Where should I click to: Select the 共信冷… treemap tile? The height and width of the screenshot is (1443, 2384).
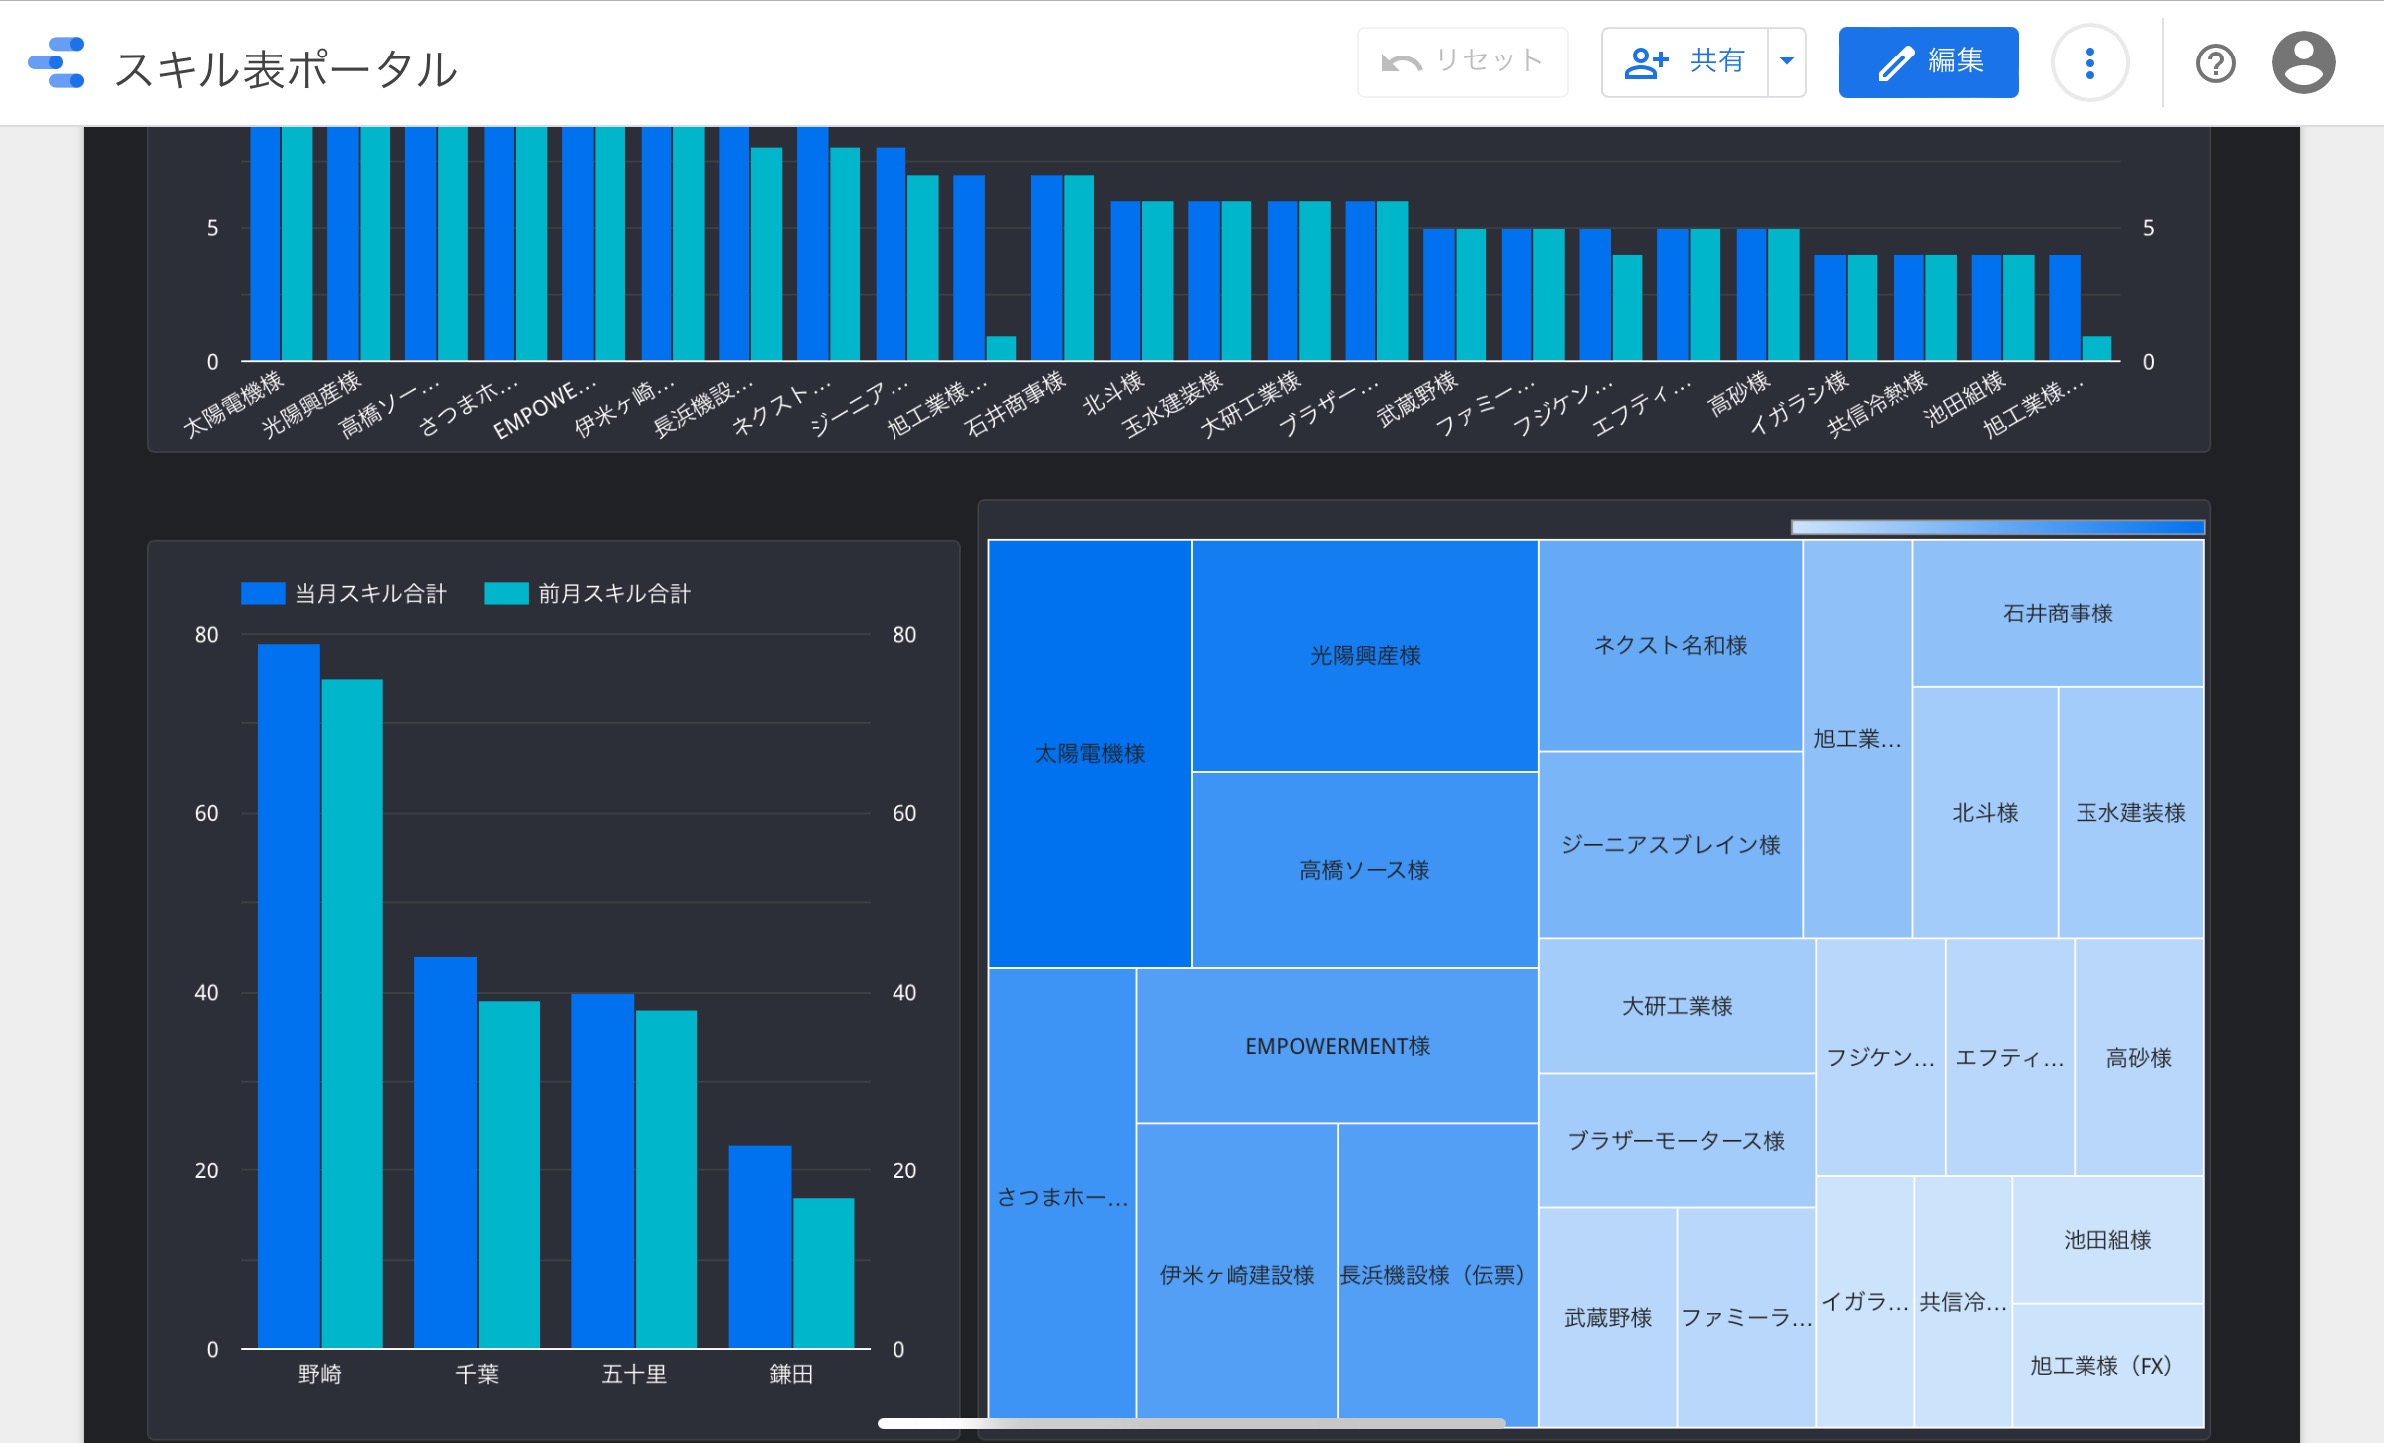(x=1963, y=1301)
